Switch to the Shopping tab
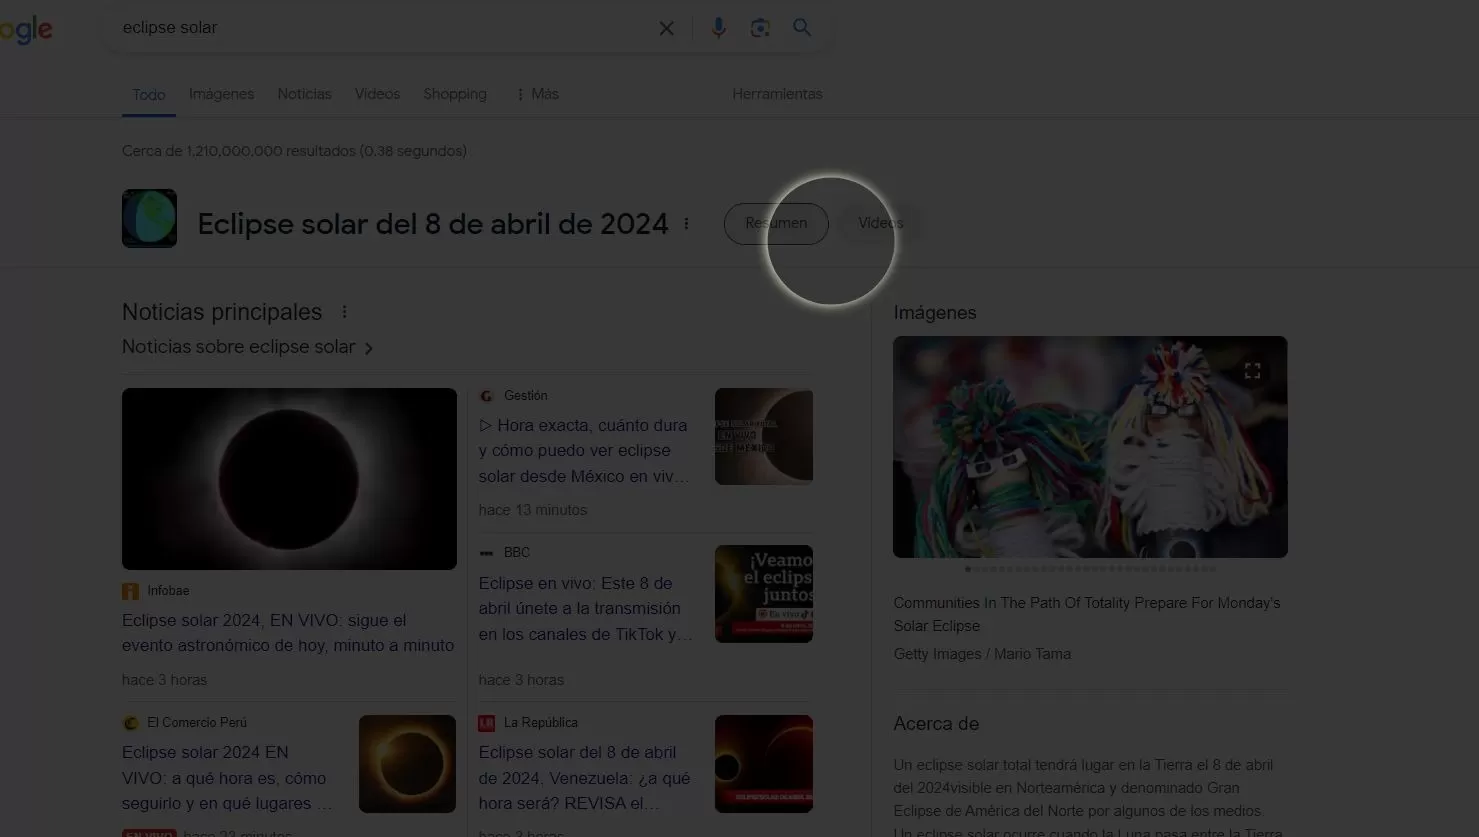This screenshot has height=837, width=1479. tap(455, 94)
